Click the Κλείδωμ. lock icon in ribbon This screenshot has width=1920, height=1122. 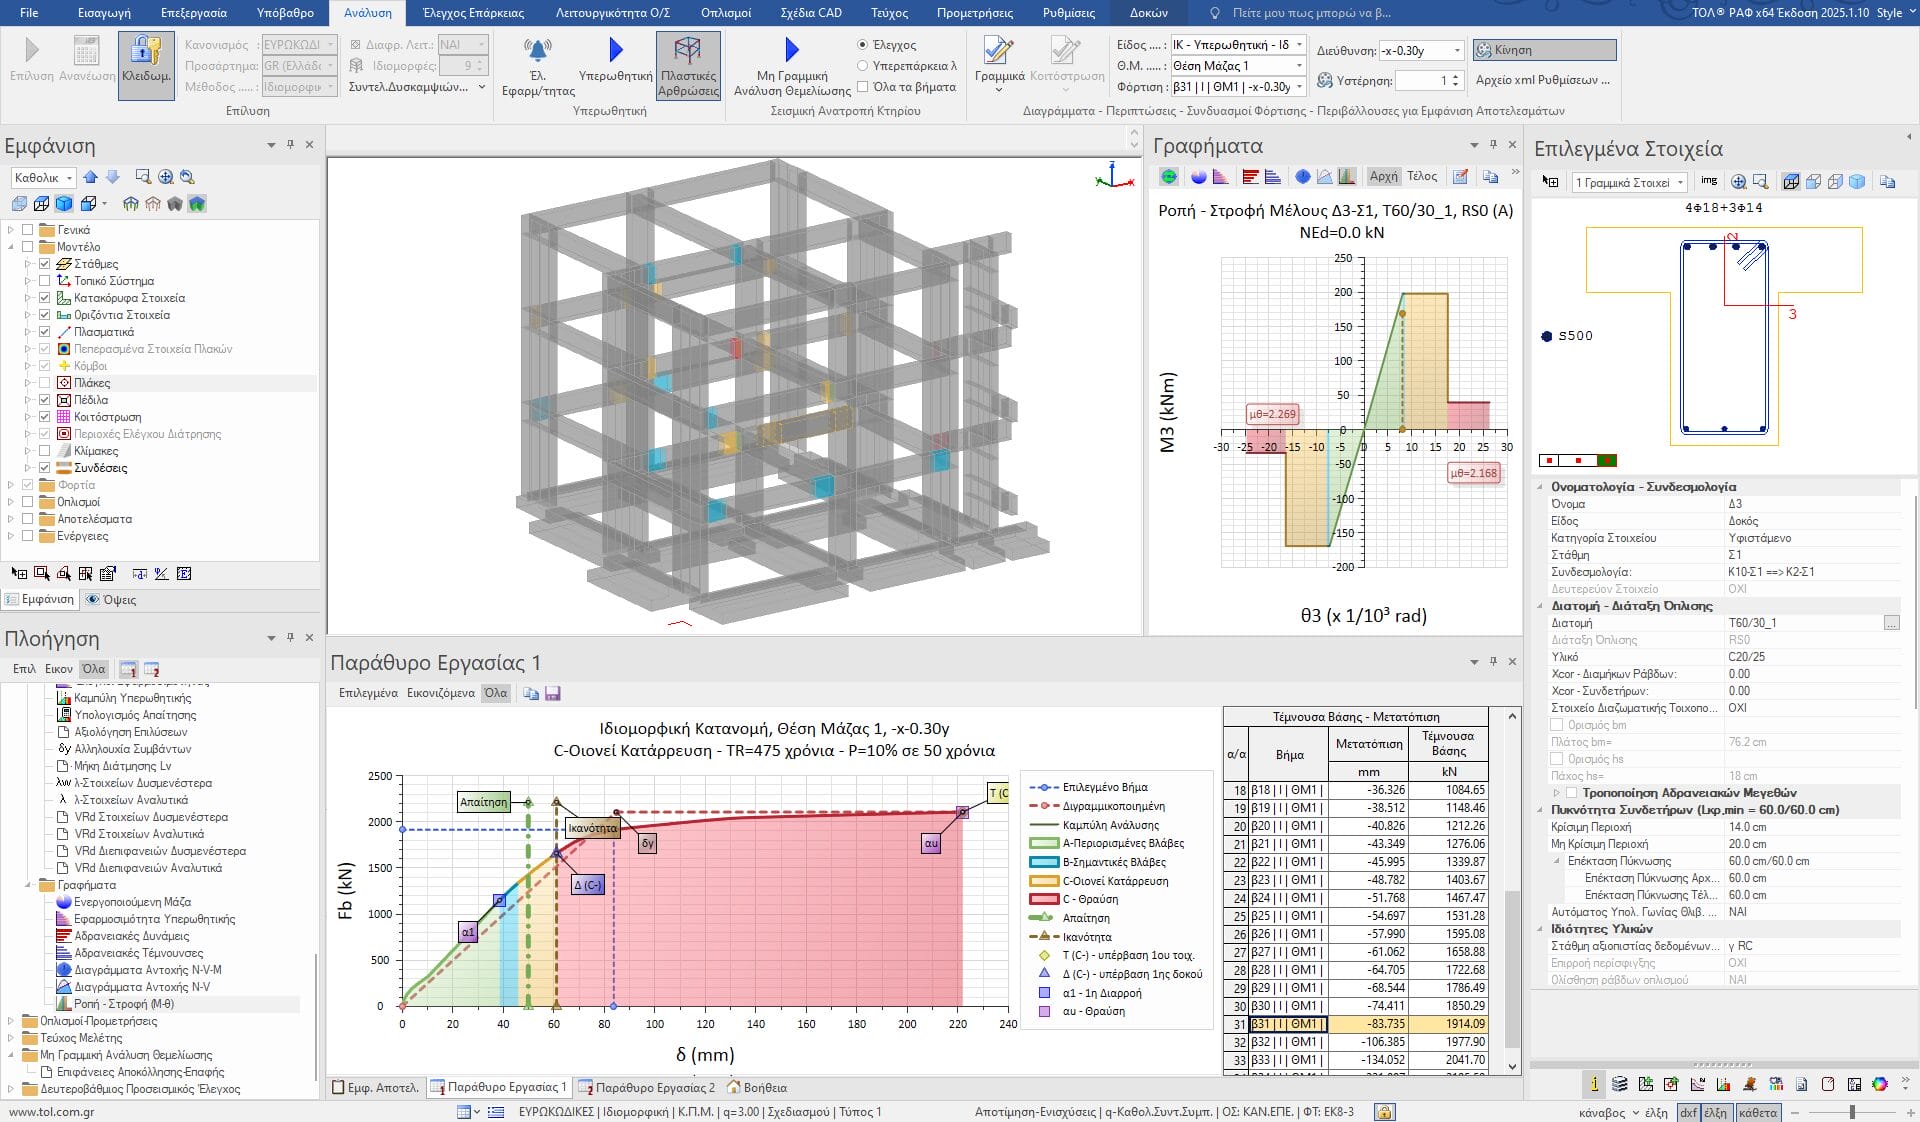146,52
